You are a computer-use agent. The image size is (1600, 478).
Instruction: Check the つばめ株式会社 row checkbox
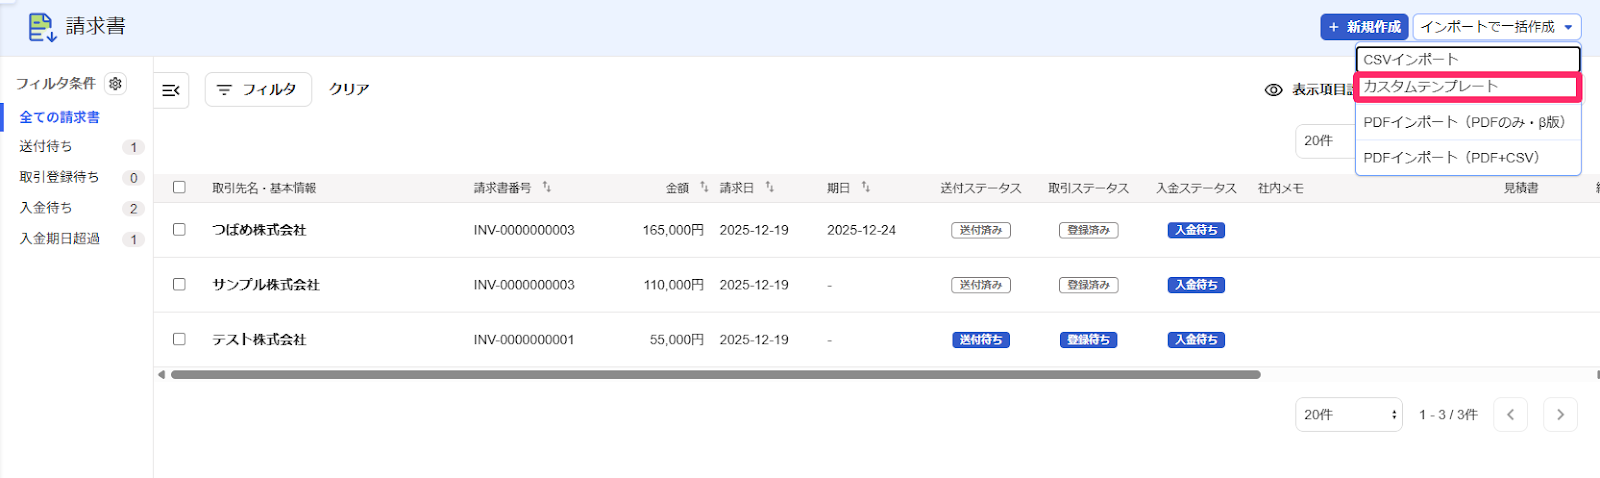click(179, 229)
